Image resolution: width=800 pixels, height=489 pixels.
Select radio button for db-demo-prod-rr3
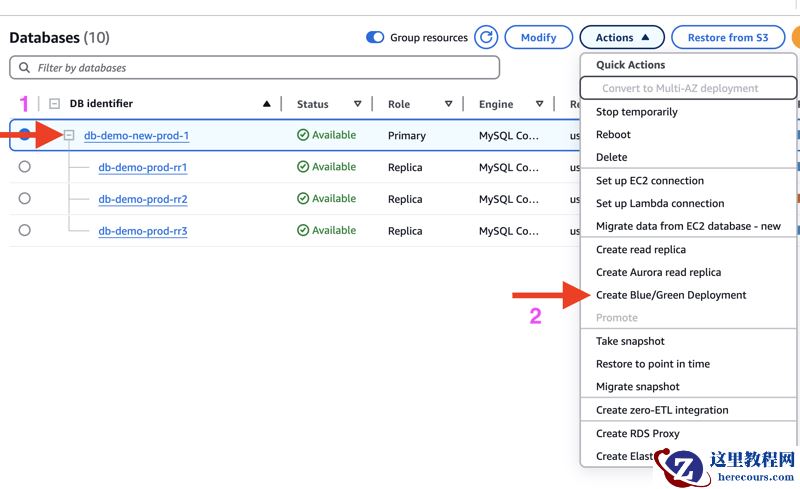pos(24,230)
